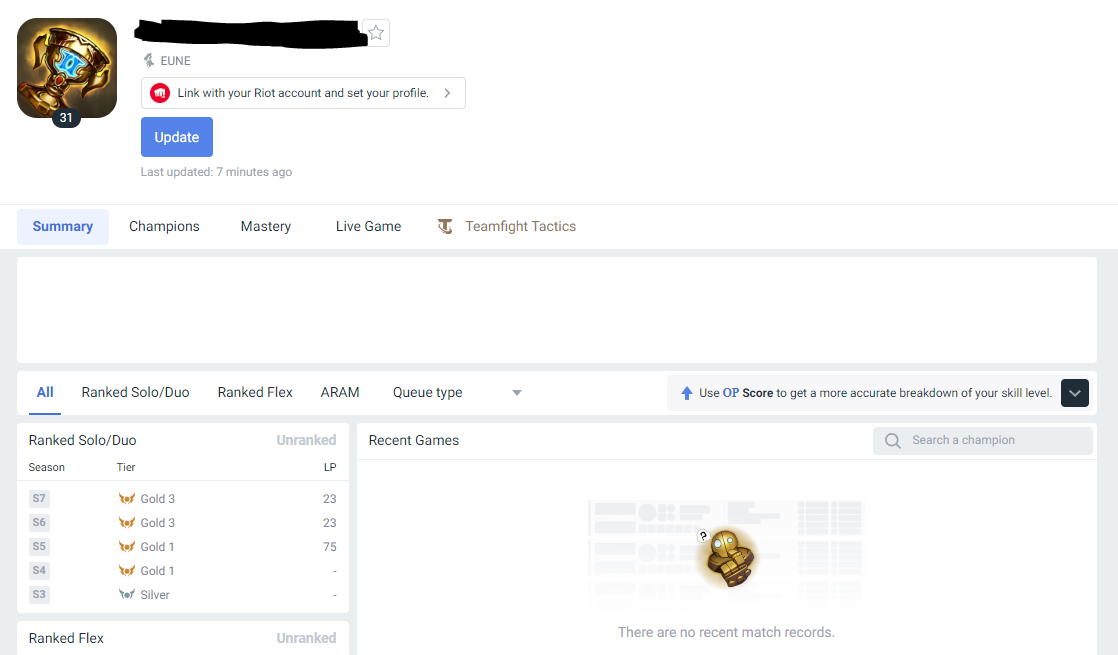
Task: Filter by Ranked Solo/Duo
Action: coord(135,393)
